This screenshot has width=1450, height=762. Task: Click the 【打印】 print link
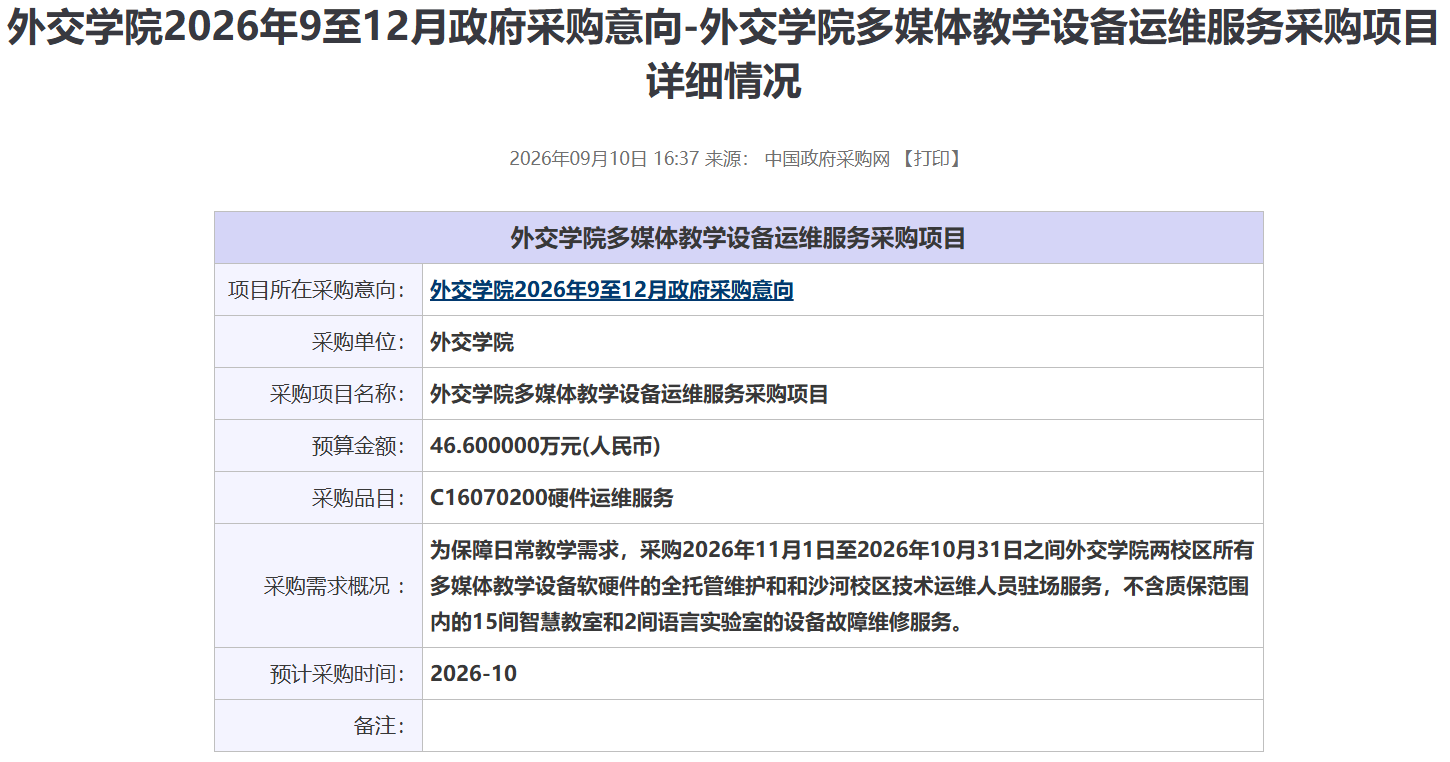coord(931,158)
